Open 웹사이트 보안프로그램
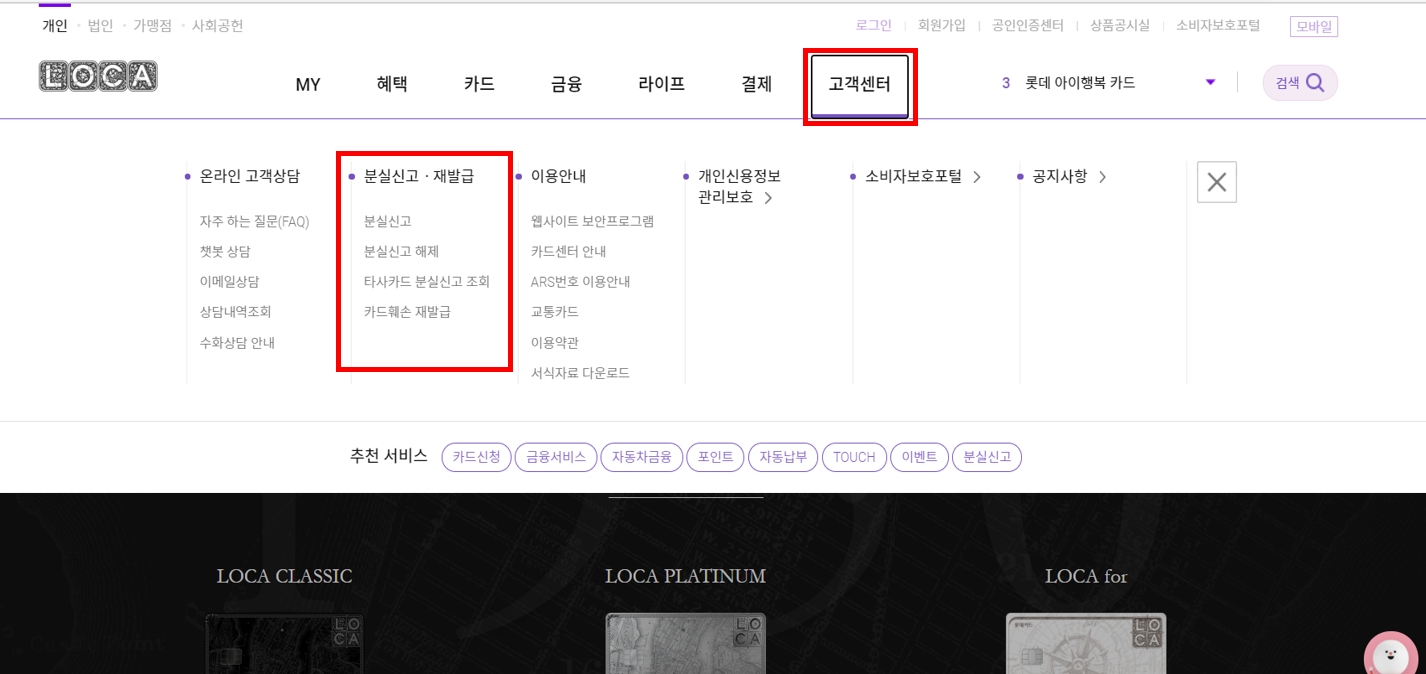This screenshot has height=674, width=1426. point(592,222)
